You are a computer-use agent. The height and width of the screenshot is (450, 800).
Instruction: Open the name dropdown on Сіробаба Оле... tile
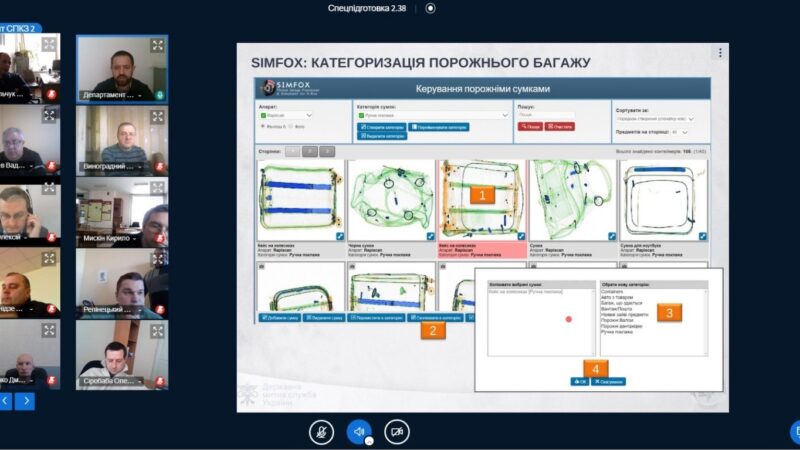(140, 381)
